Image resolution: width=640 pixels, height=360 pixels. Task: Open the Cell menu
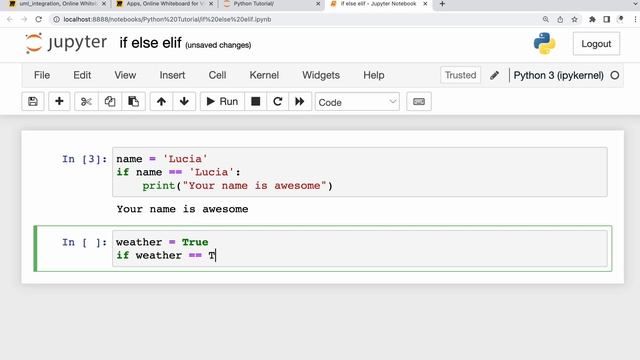[217, 75]
